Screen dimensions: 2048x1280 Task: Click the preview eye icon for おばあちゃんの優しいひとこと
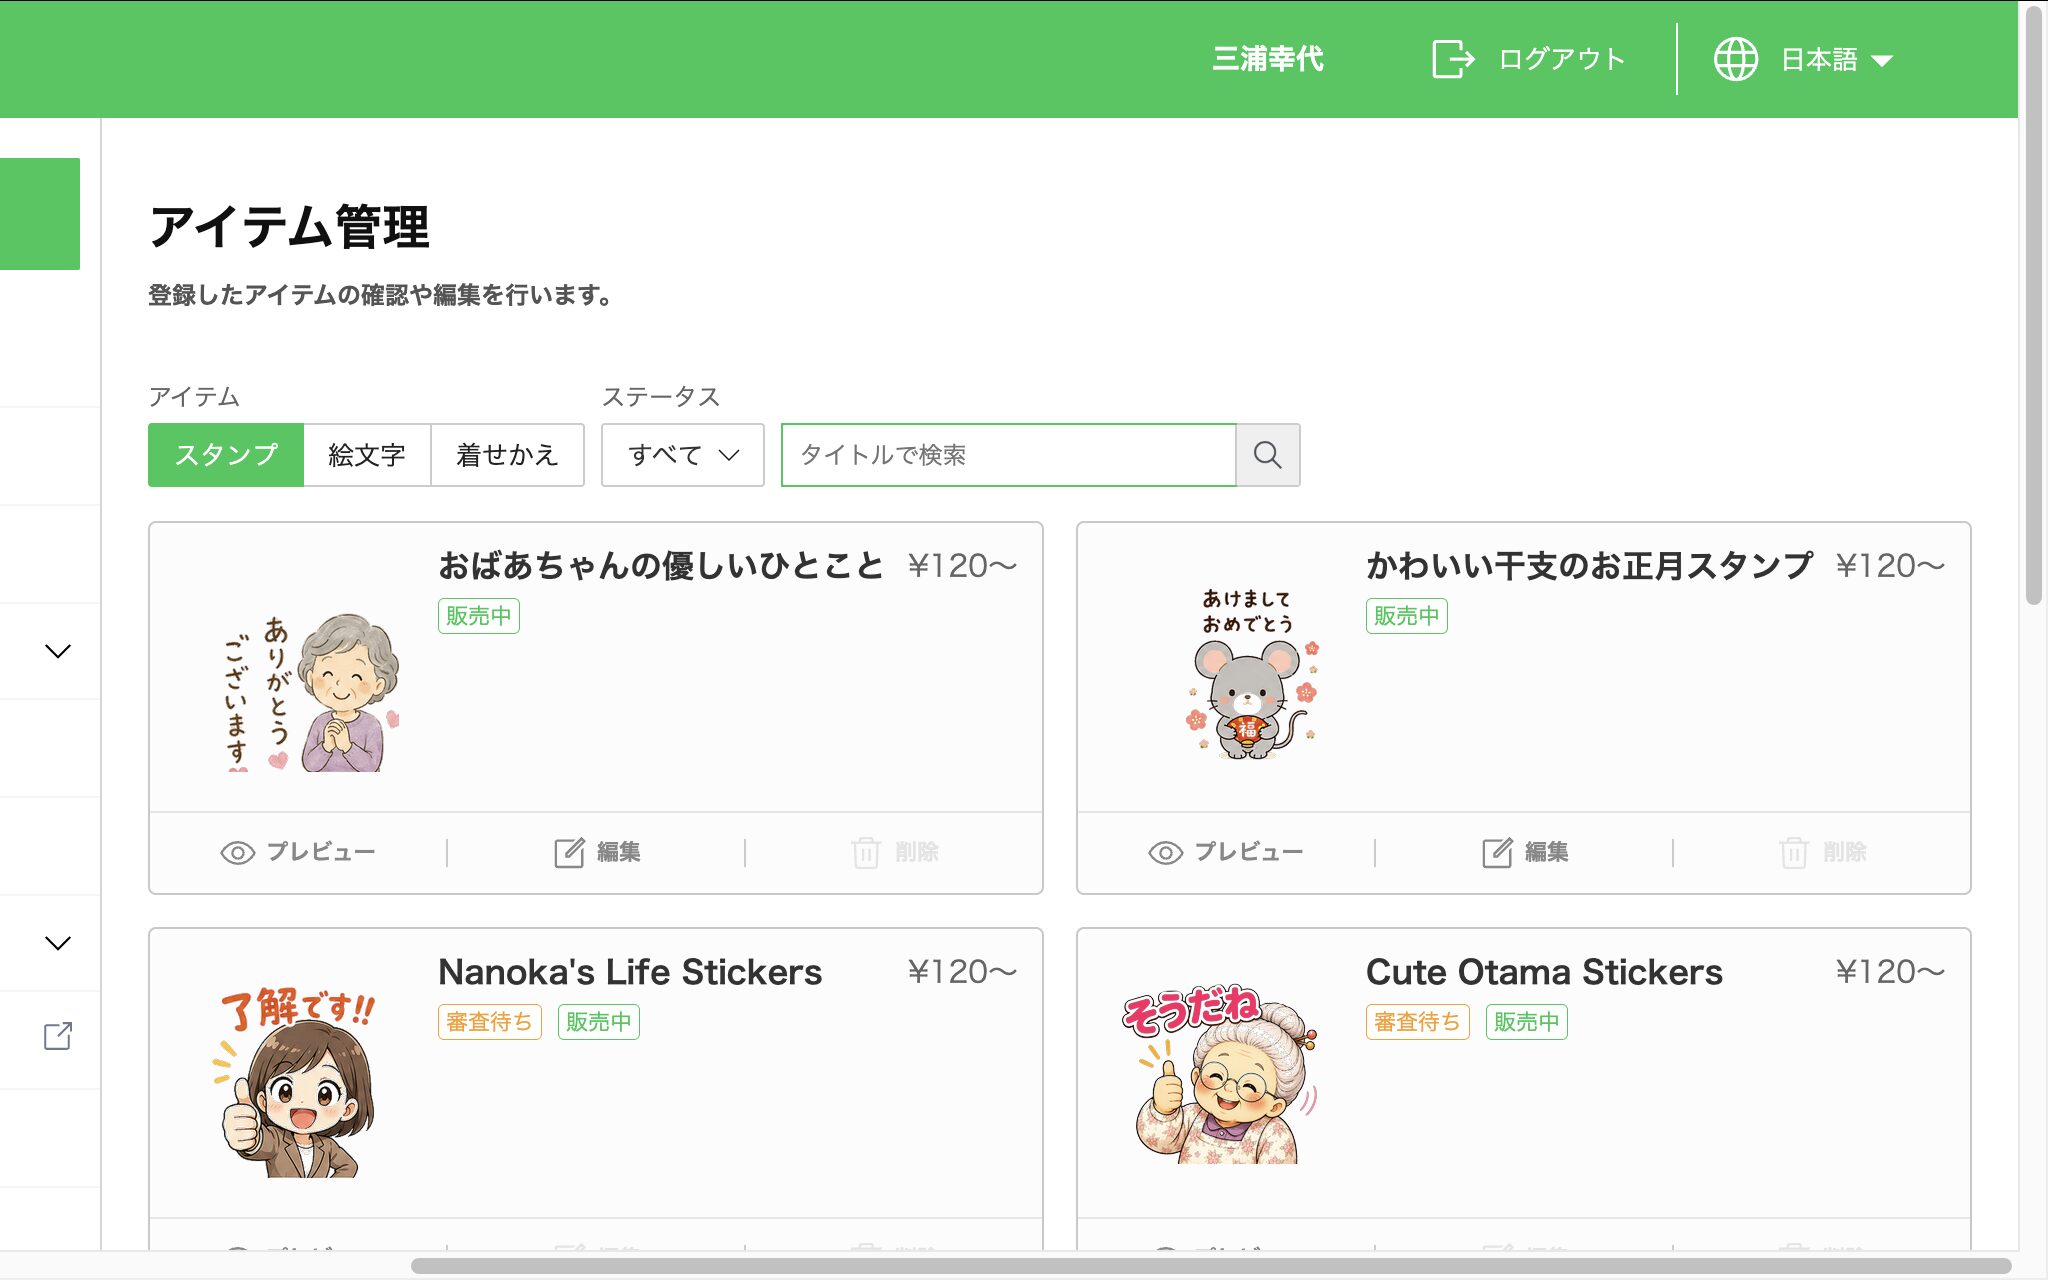(x=238, y=852)
